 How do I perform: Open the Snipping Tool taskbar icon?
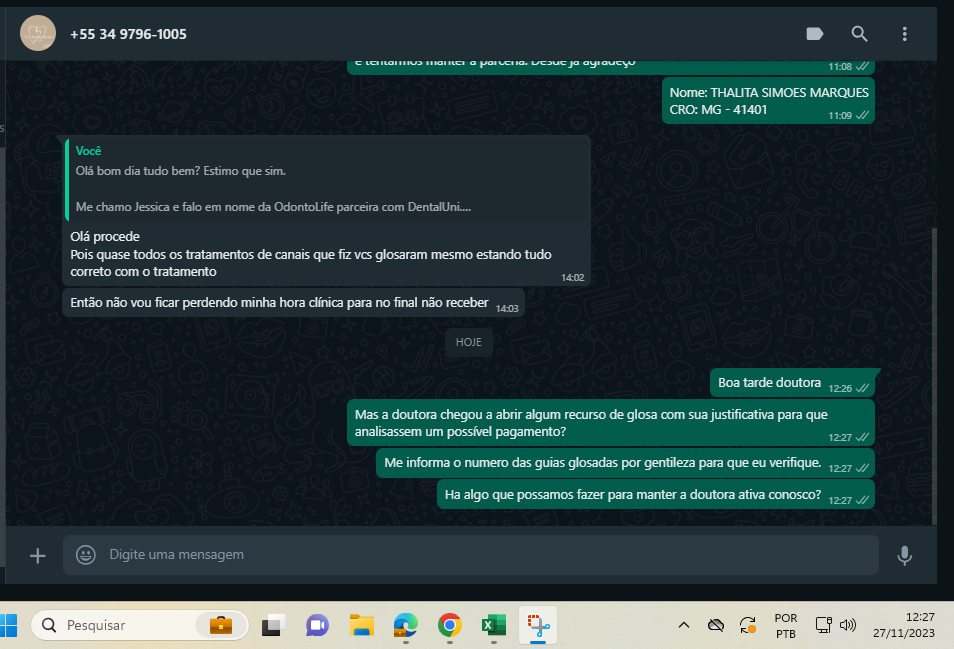click(x=539, y=625)
